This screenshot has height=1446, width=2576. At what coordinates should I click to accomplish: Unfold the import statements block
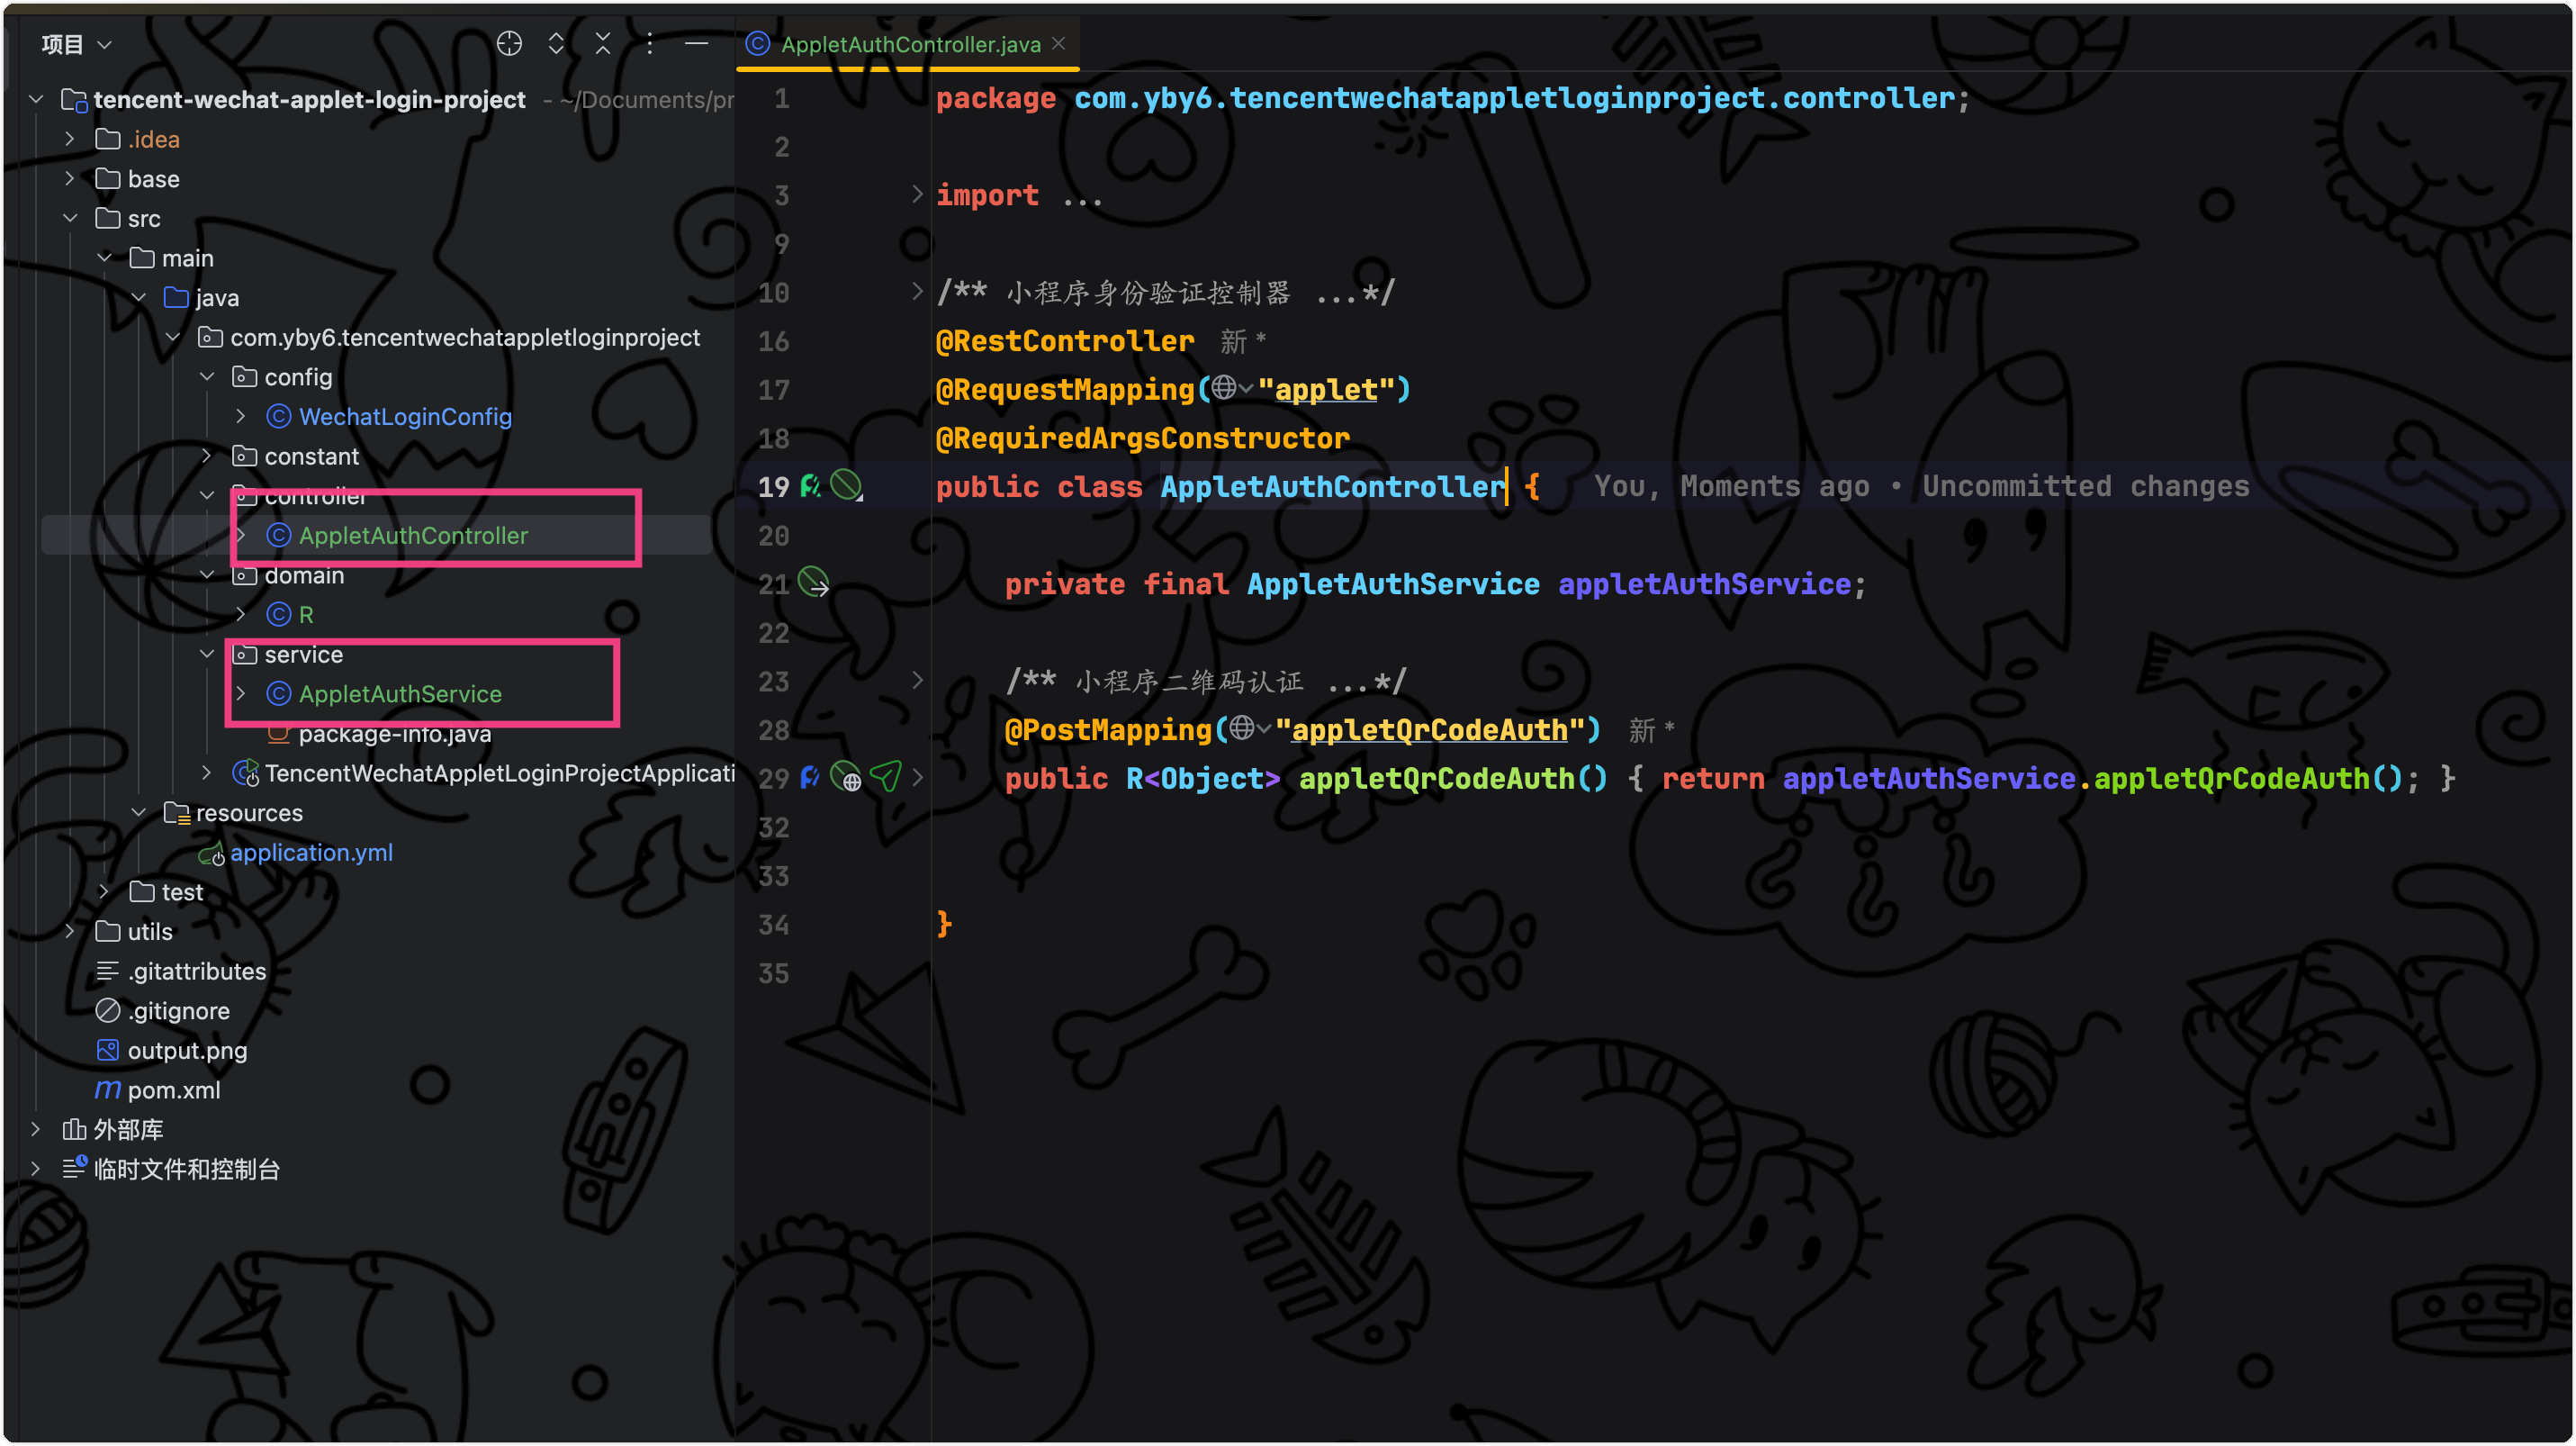pos(916,195)
